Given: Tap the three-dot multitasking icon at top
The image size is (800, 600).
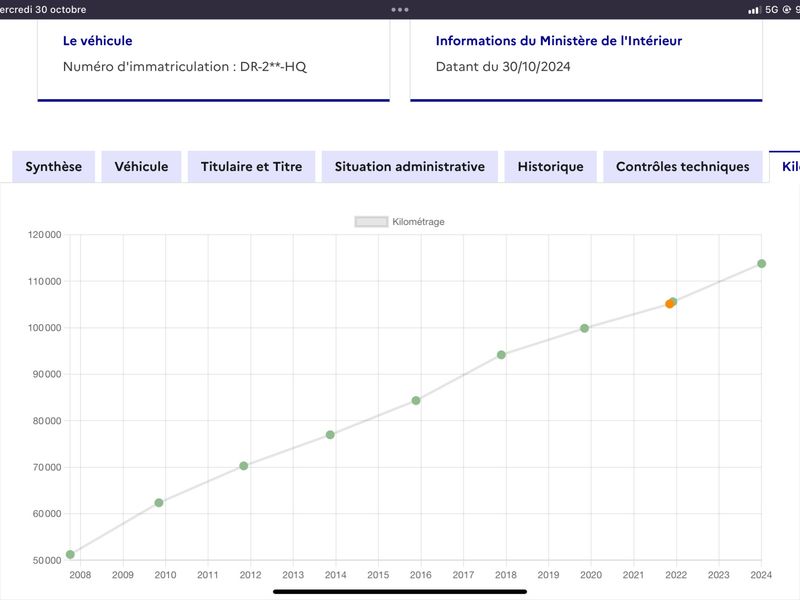Looking at the screenshot, I should 399,10.
